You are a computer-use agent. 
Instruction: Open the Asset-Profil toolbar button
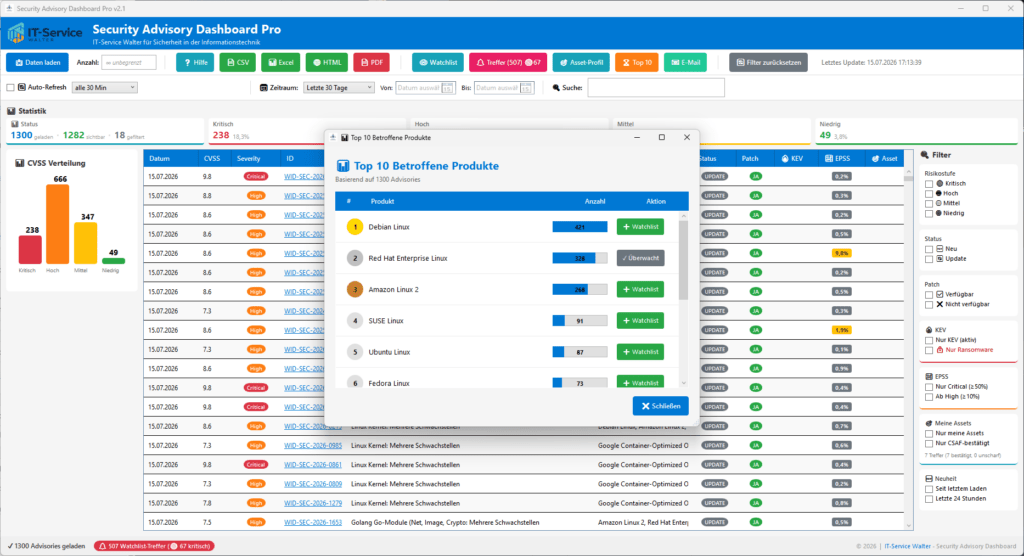point(581,63)
